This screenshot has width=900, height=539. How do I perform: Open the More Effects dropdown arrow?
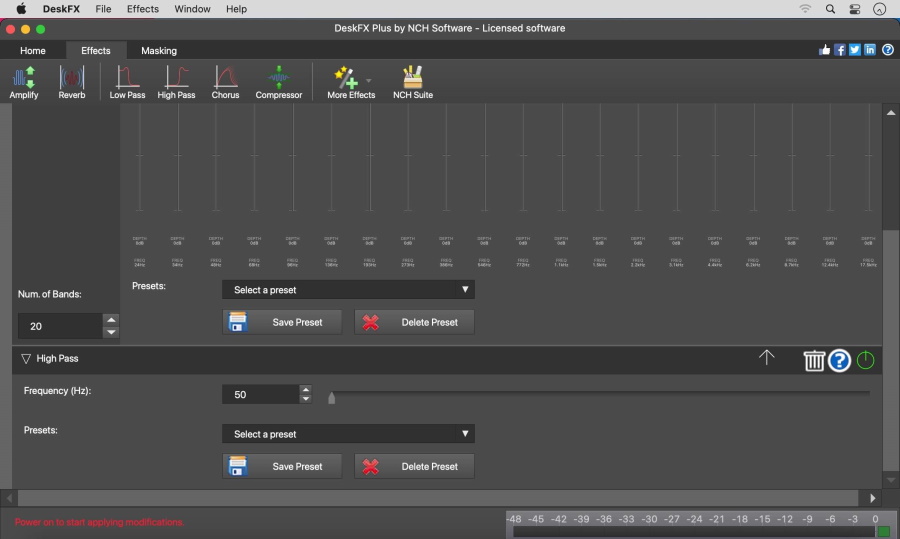click(368, 80)
